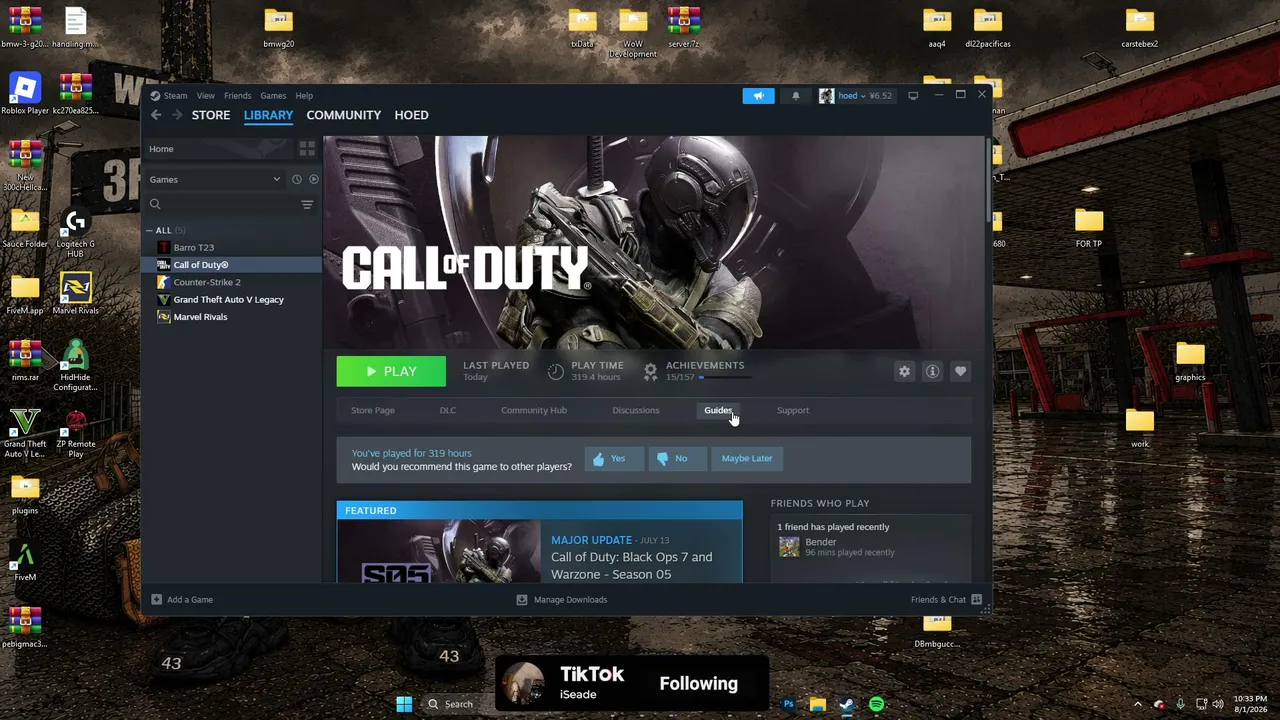Open the HOED profile tab
The width and height of the screenshot is (1280, 720).
click(412, 115)
